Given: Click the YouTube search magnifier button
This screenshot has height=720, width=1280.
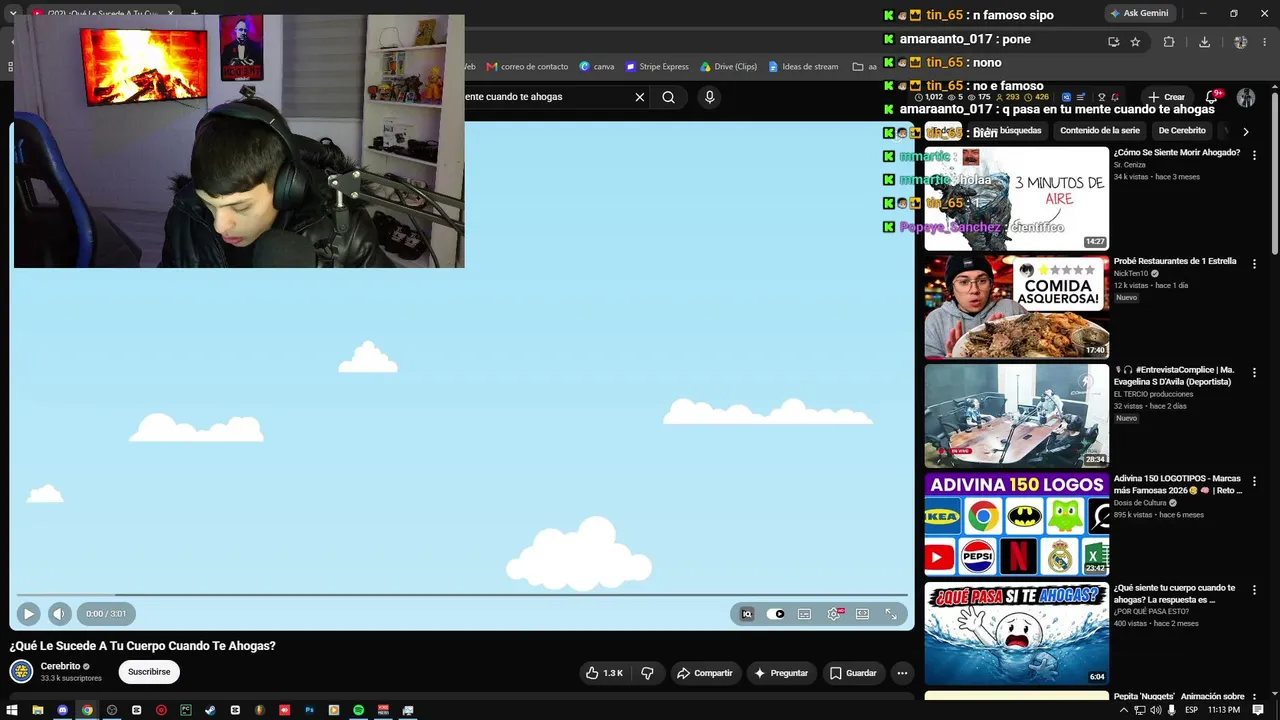Looking at the screenshot, I should pos(668,97).
